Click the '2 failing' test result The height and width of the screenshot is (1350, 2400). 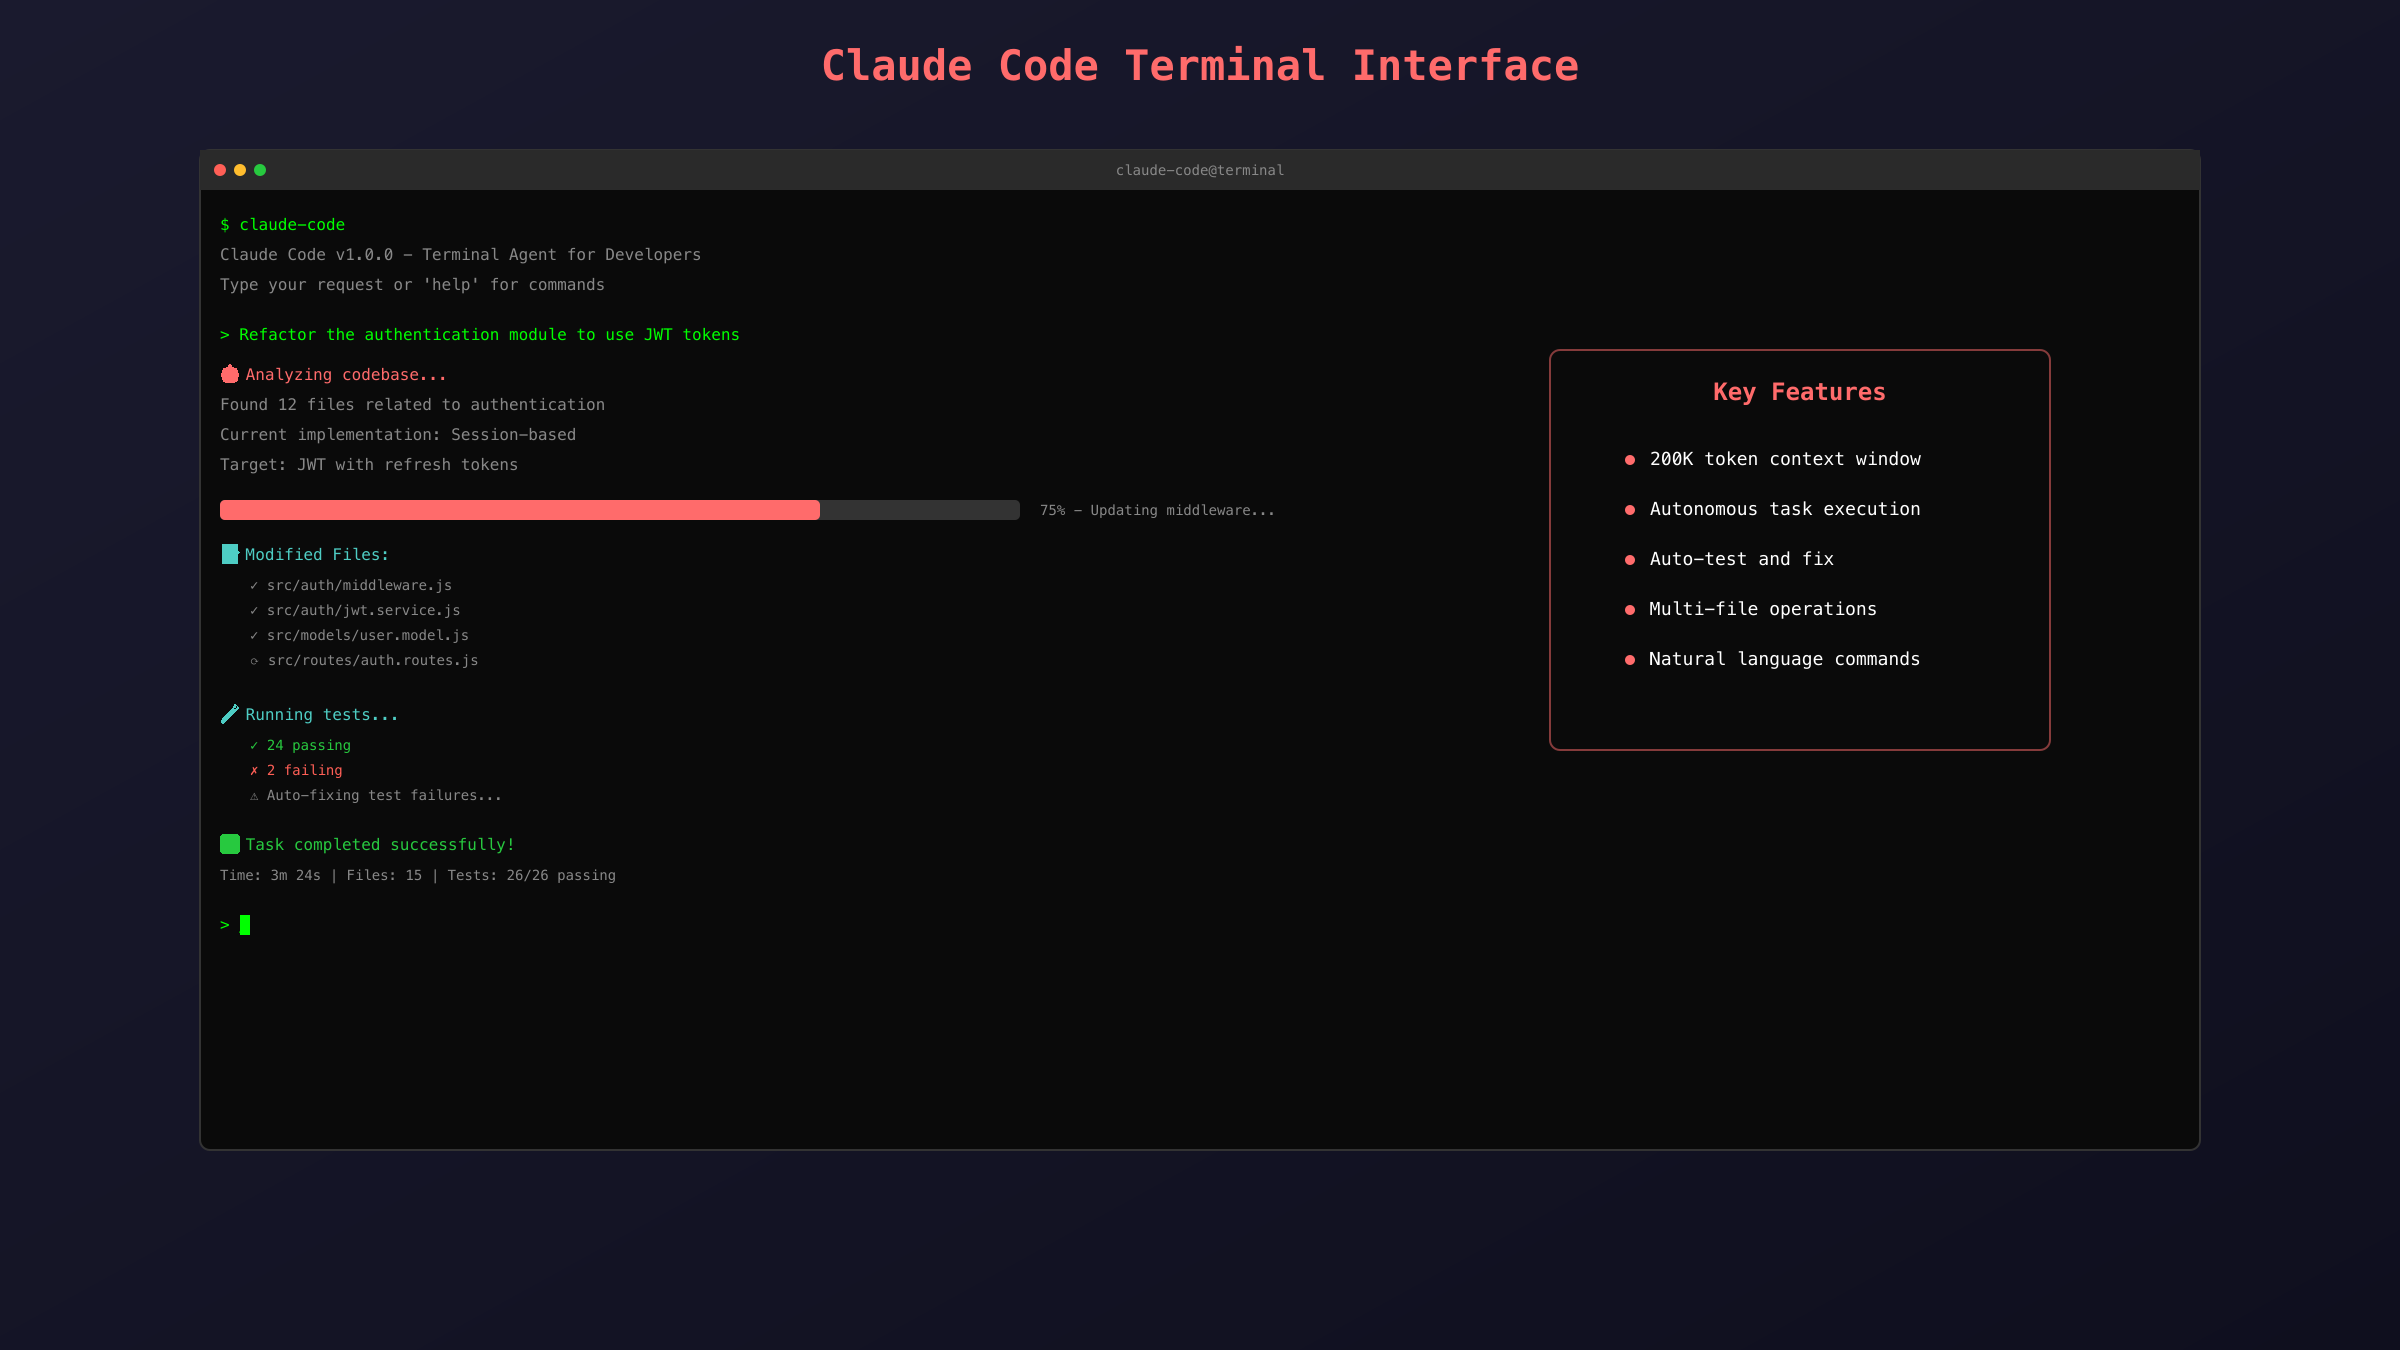coord(296,770)
